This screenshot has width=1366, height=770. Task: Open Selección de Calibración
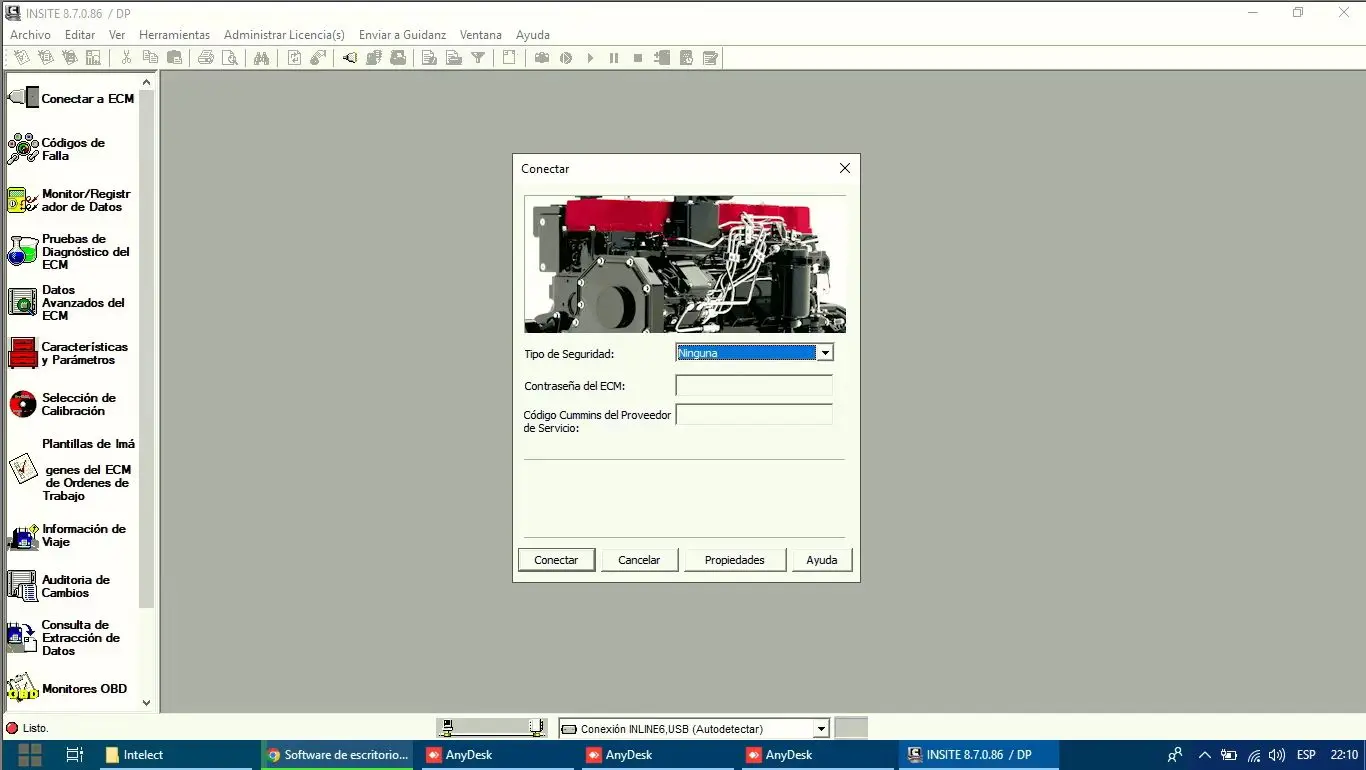[x=62, y=404]
